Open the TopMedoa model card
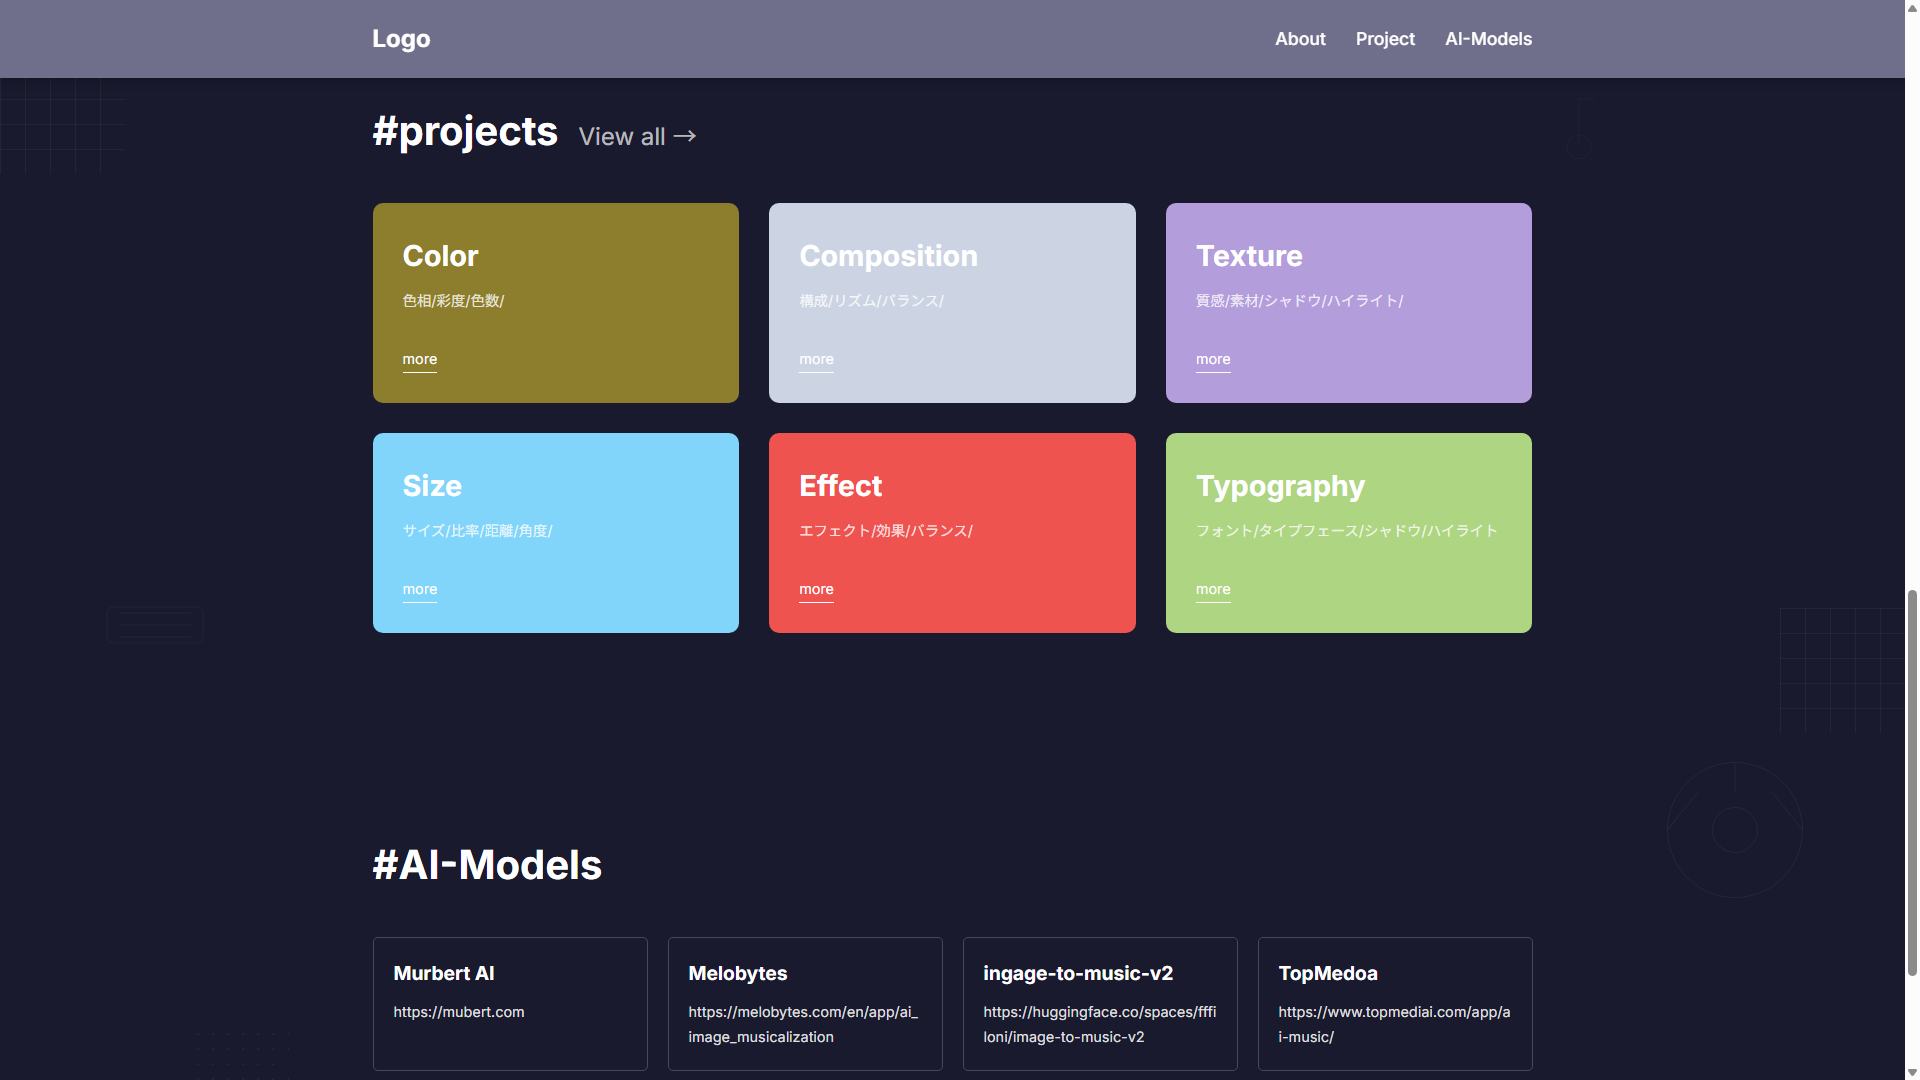The height and width of the screenshot is (1080, 1920). (x=1395, y=1003)
